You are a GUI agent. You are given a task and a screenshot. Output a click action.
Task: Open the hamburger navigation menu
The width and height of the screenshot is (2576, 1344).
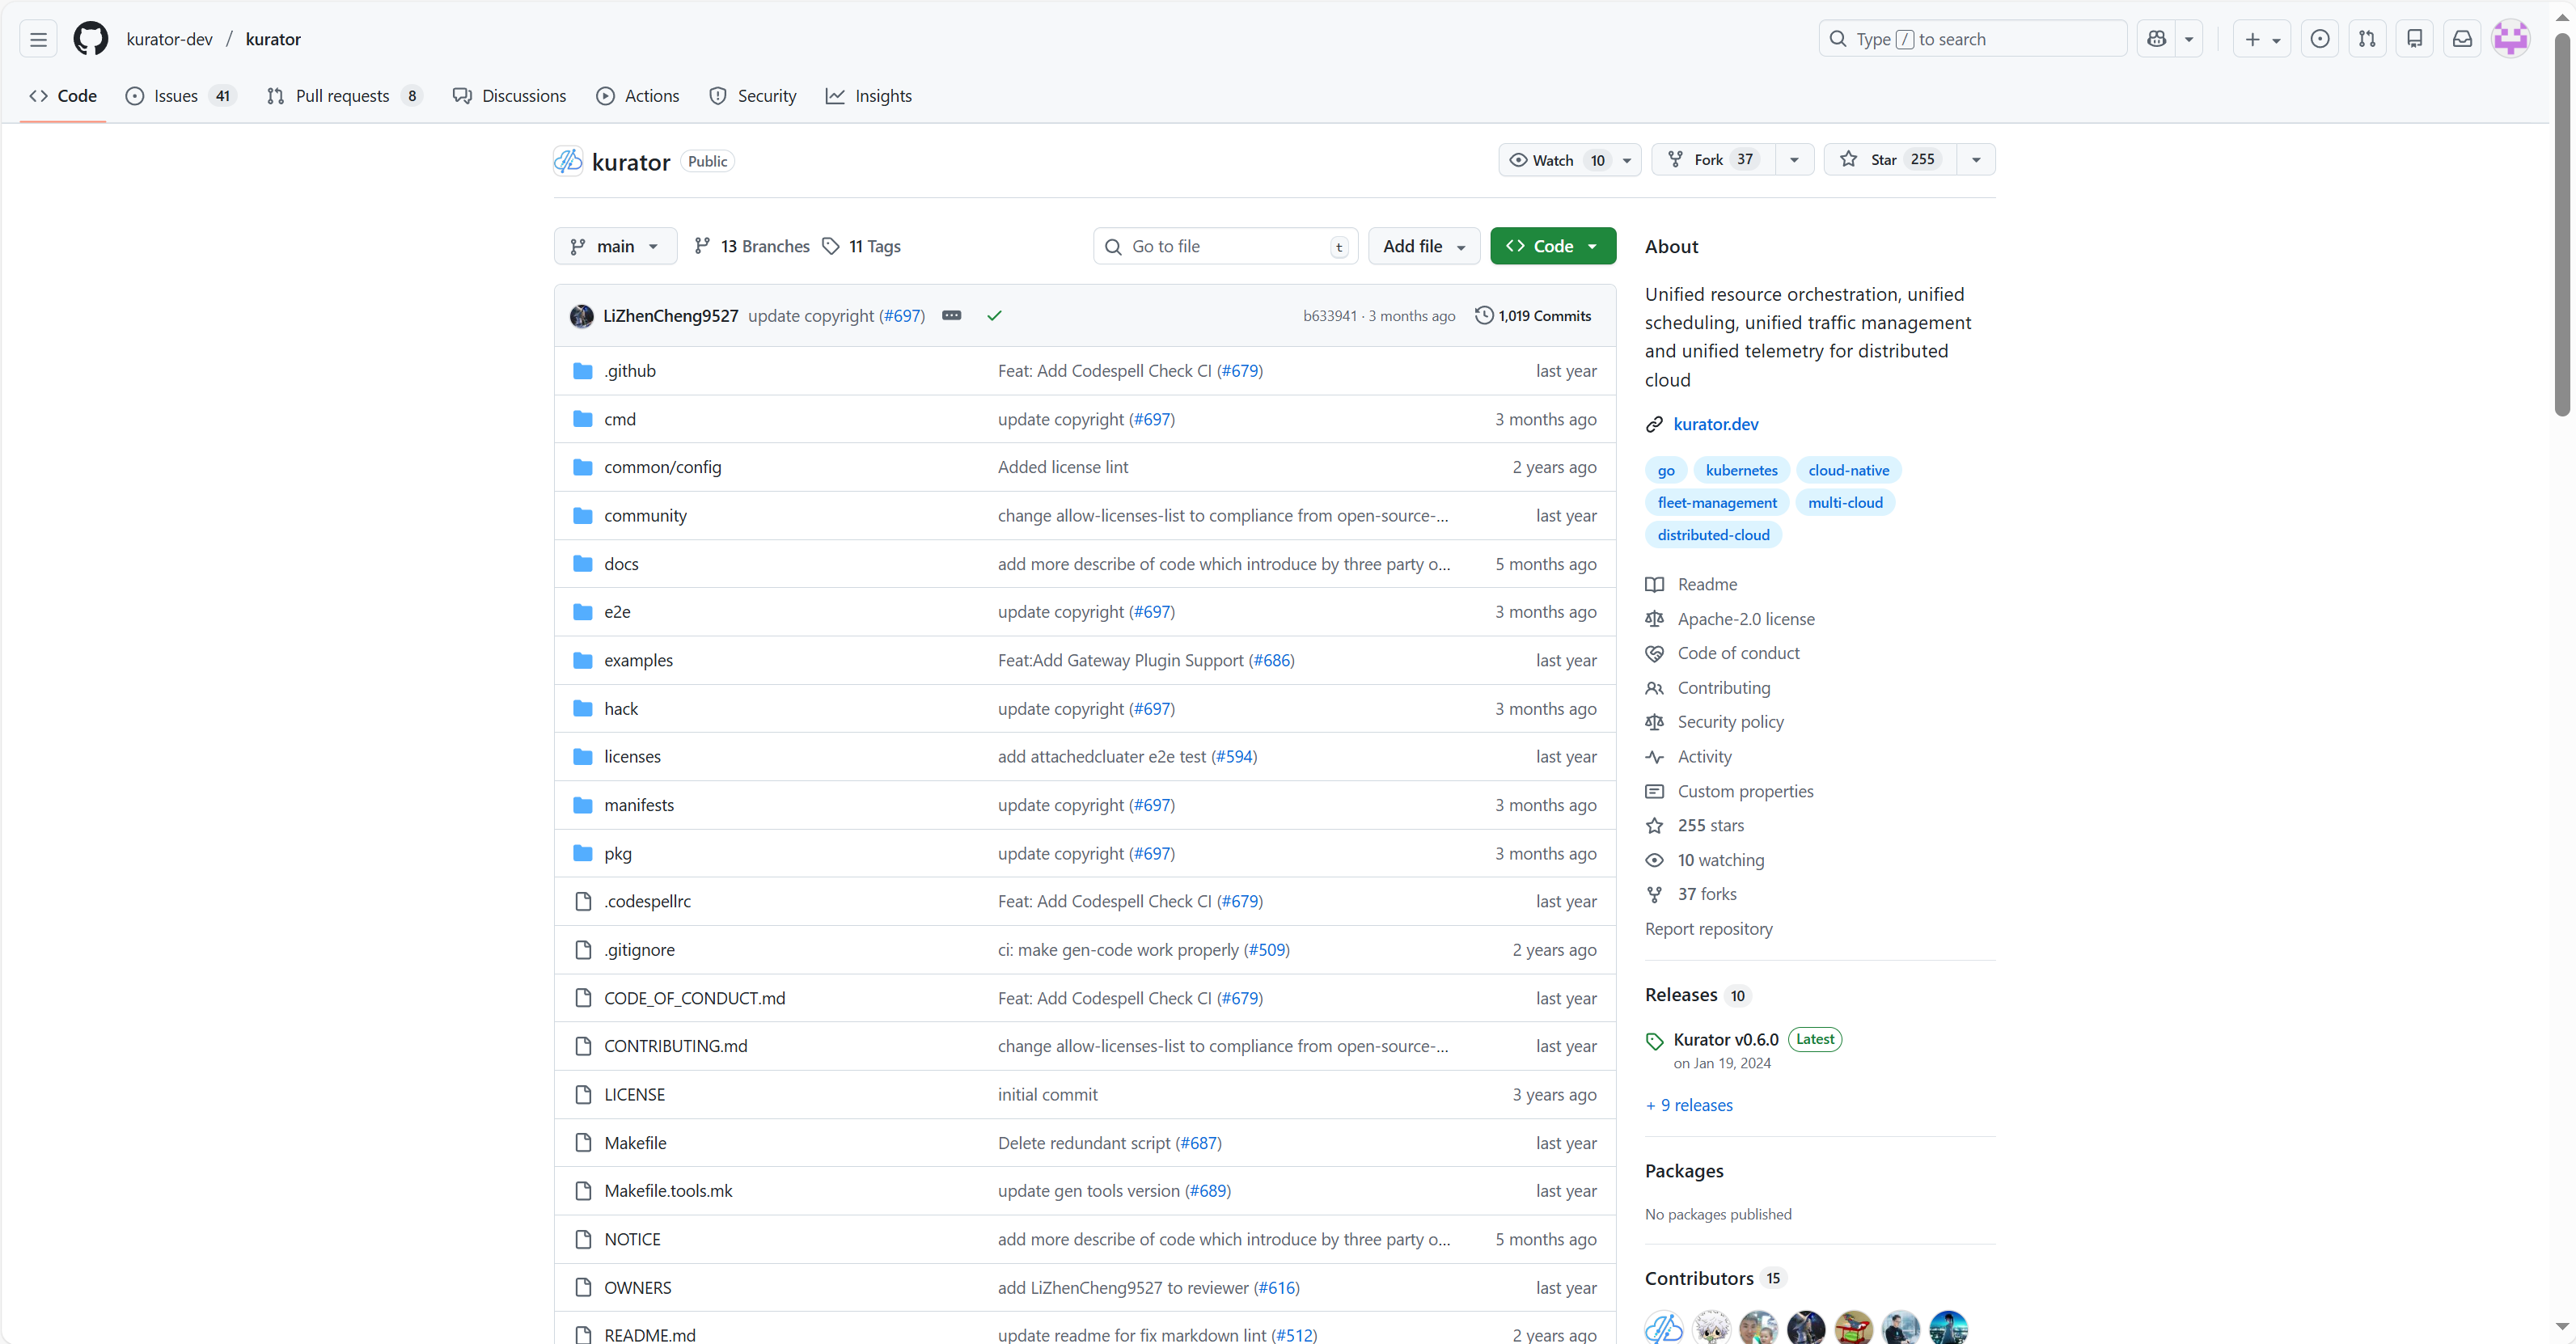[38, 39]
